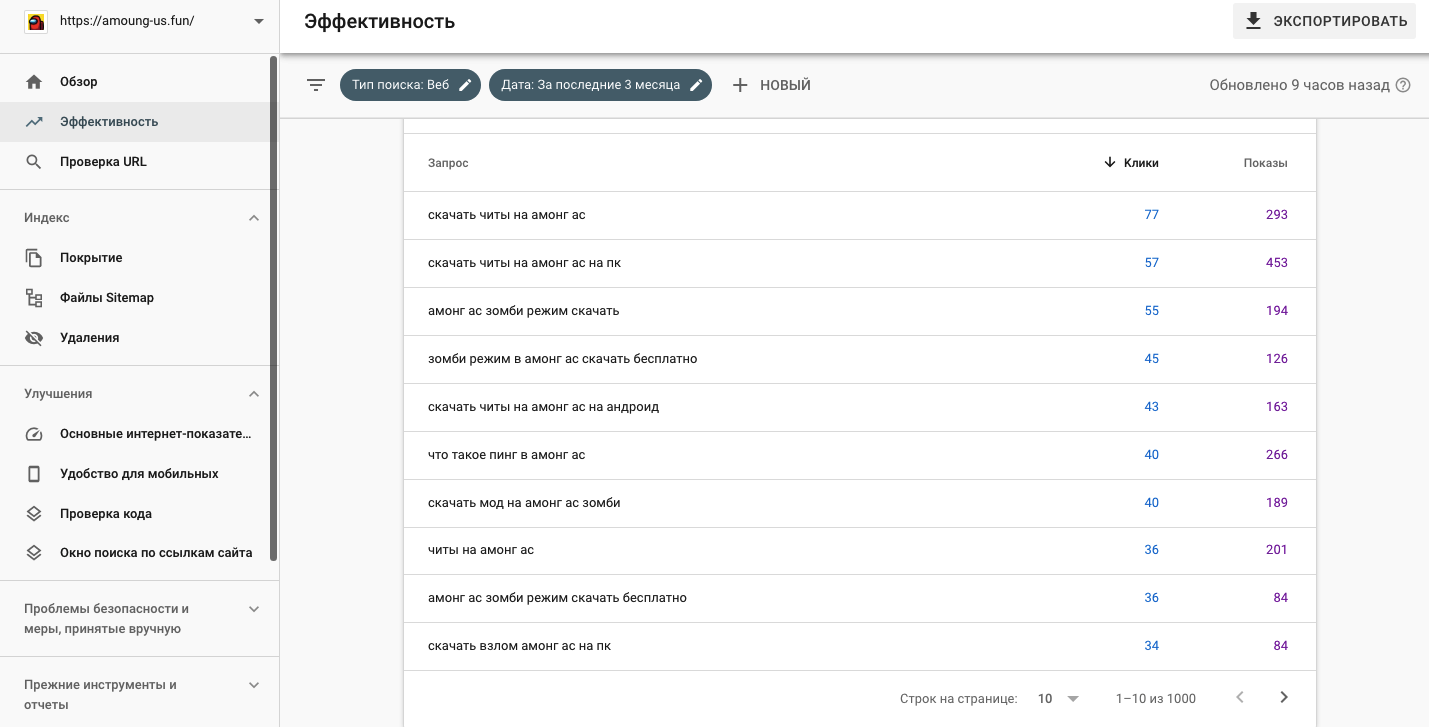
Task: Go to the next page of results
Action: tap(1284, 698)
